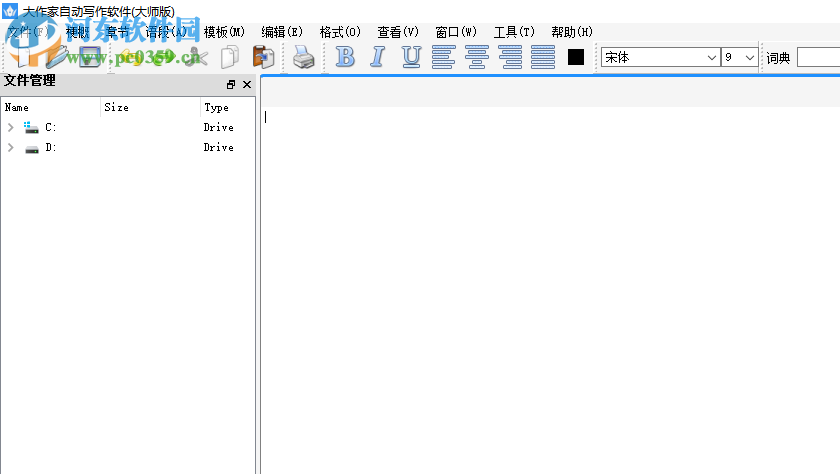Print the document with the printer icon

click(x=304, y=57)
